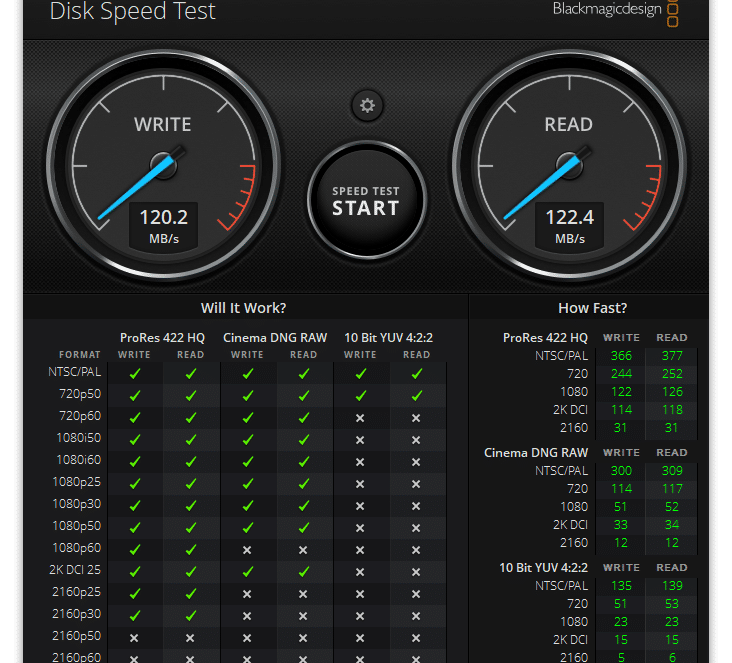Click the How Fast Cinema DNG RAW section title
This screenshot has width=732, height=663.
[x=536, y=452]
